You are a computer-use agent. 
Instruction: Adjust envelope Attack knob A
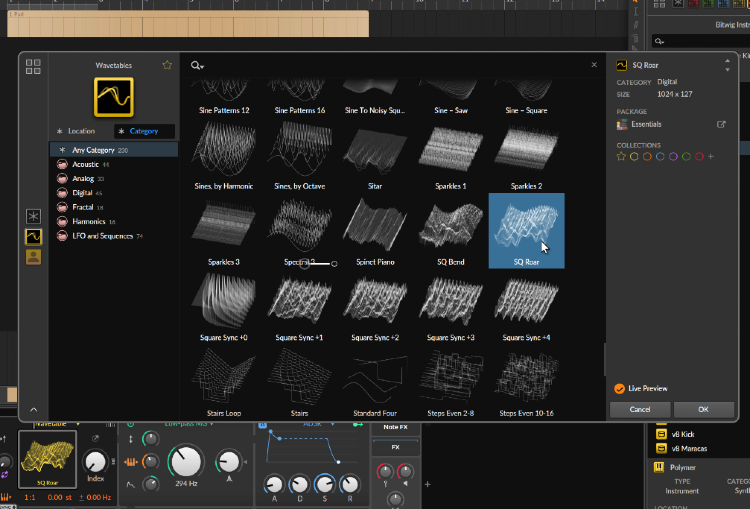coord(274,485)
